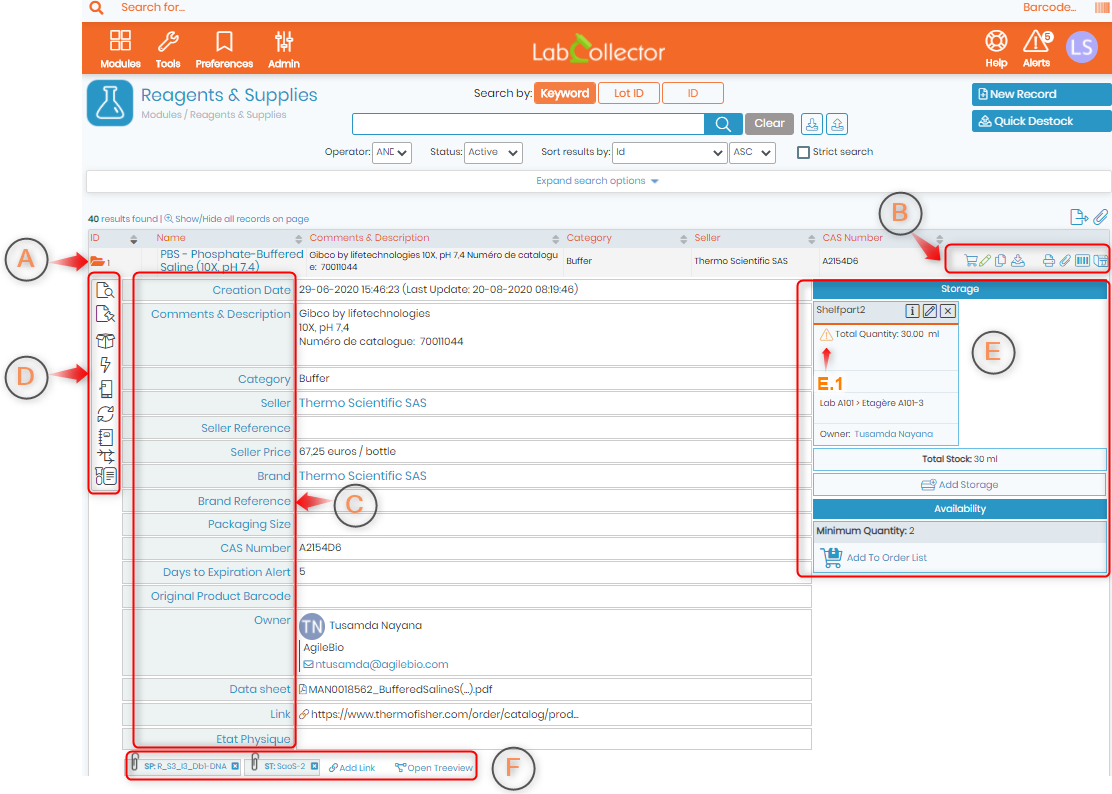Click the barcode icon in record row
The image size is (1112, 794).
1082,261
